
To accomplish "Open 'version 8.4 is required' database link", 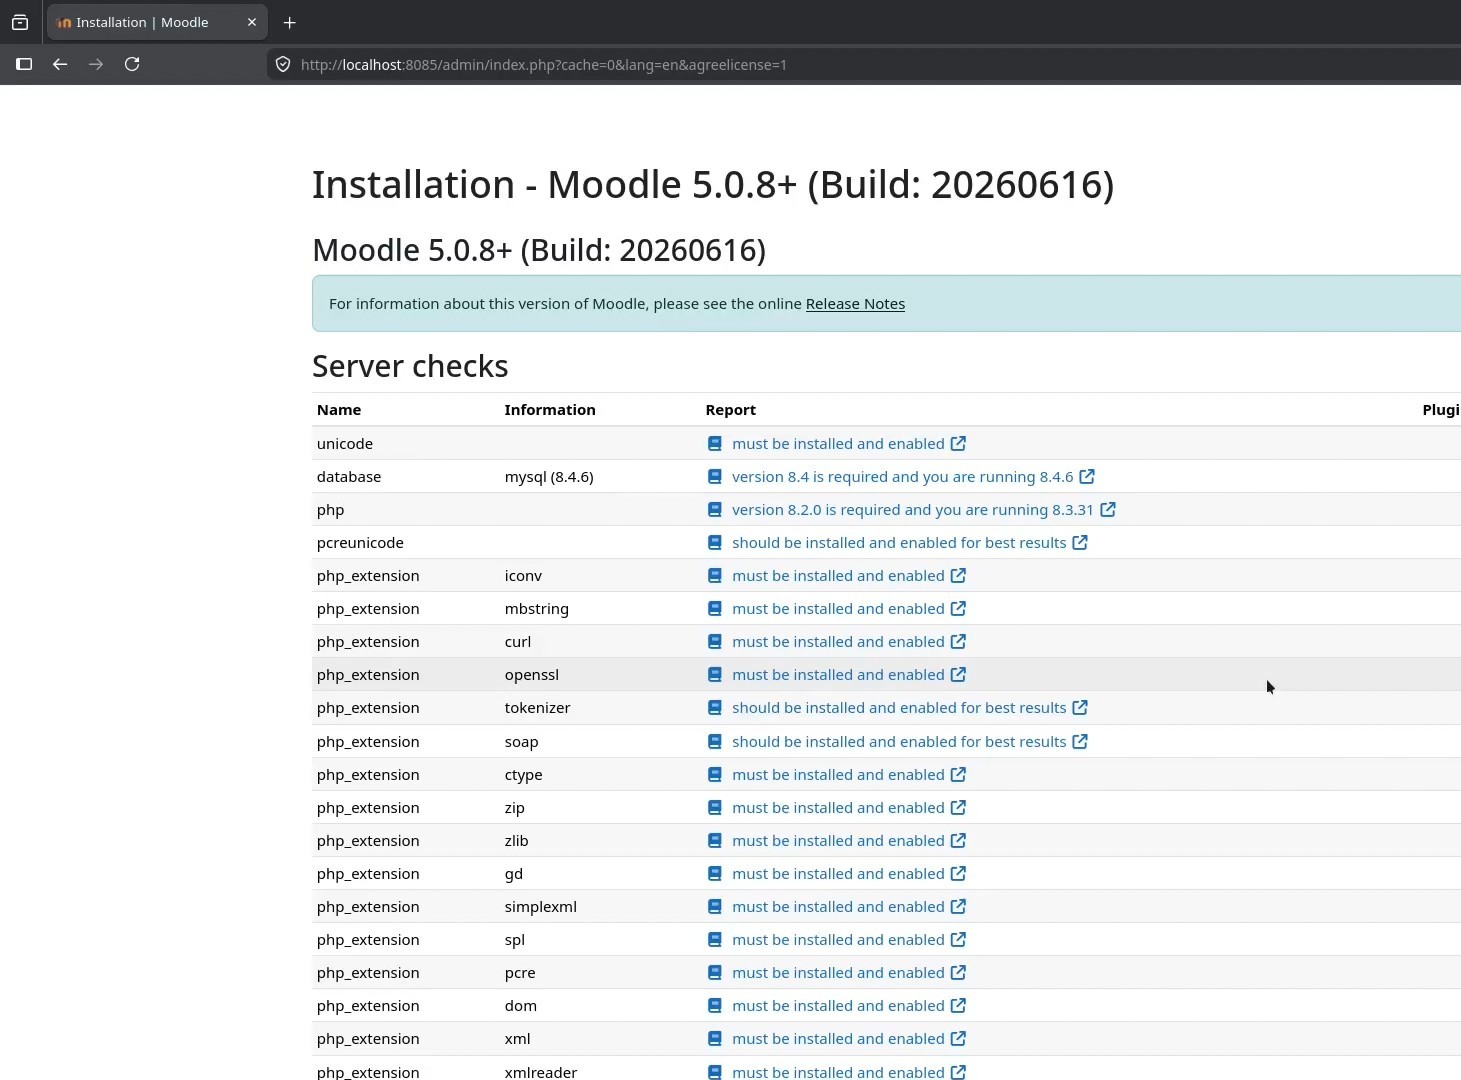I will click(902, 477).
